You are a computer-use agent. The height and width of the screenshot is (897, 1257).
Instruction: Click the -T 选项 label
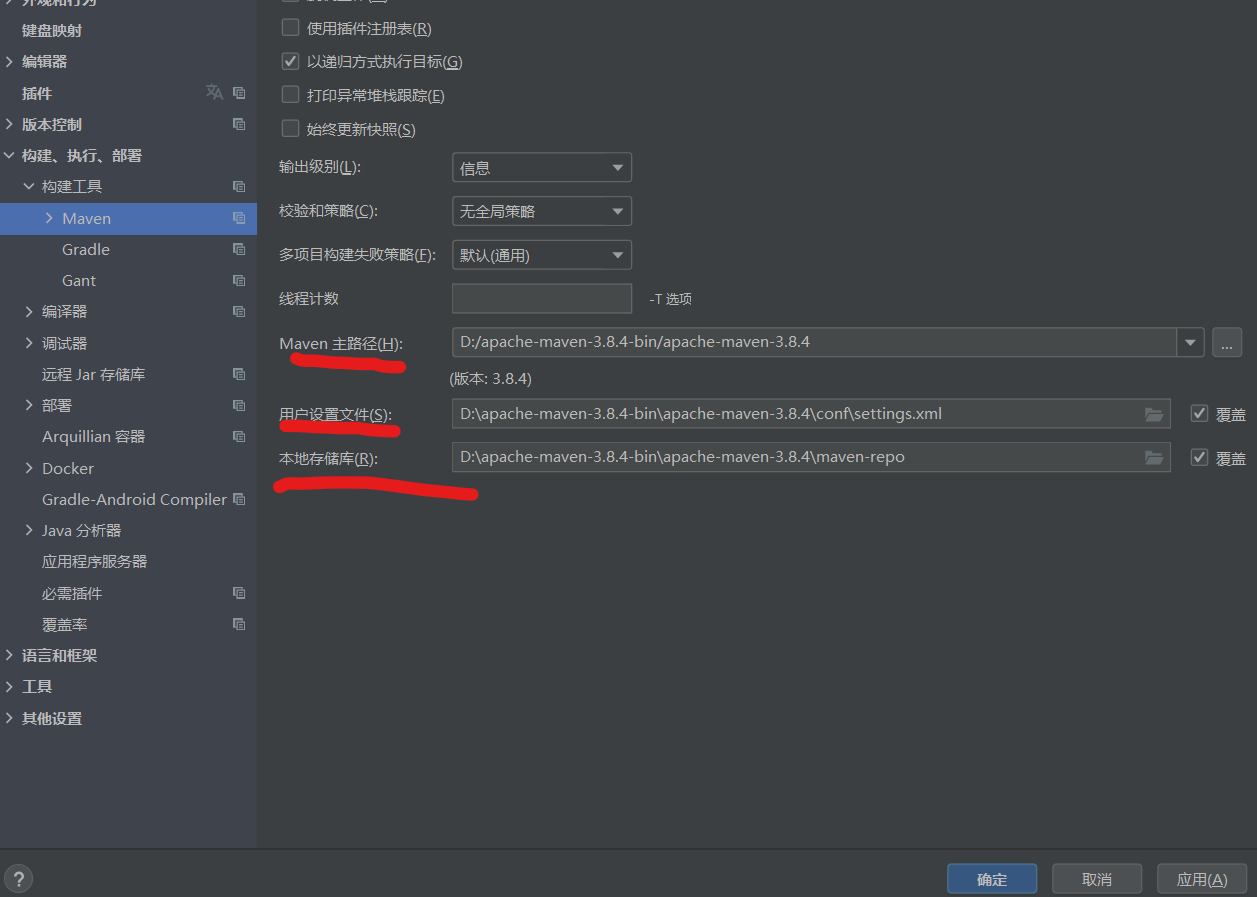click(x=670, y=298)
